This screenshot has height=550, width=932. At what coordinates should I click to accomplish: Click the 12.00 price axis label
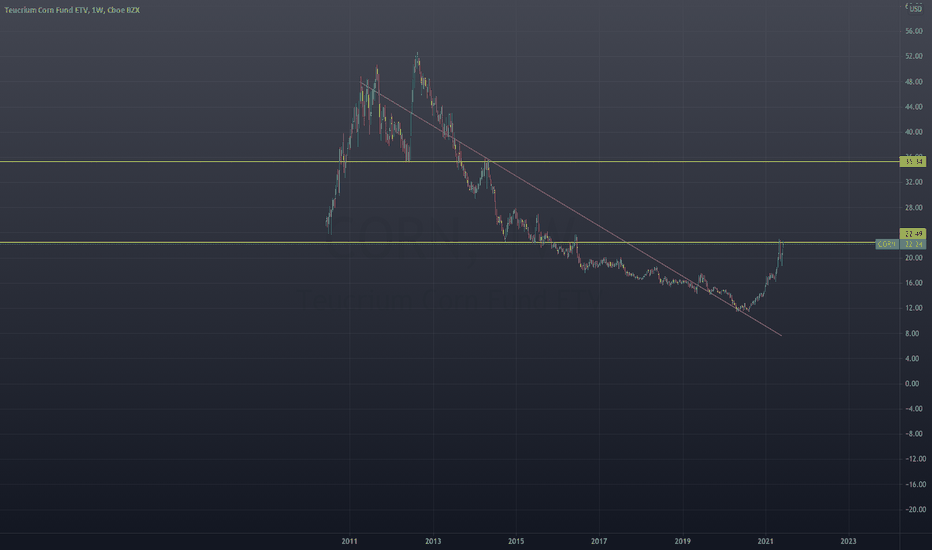pyautogui.click(x=914, y=308)
